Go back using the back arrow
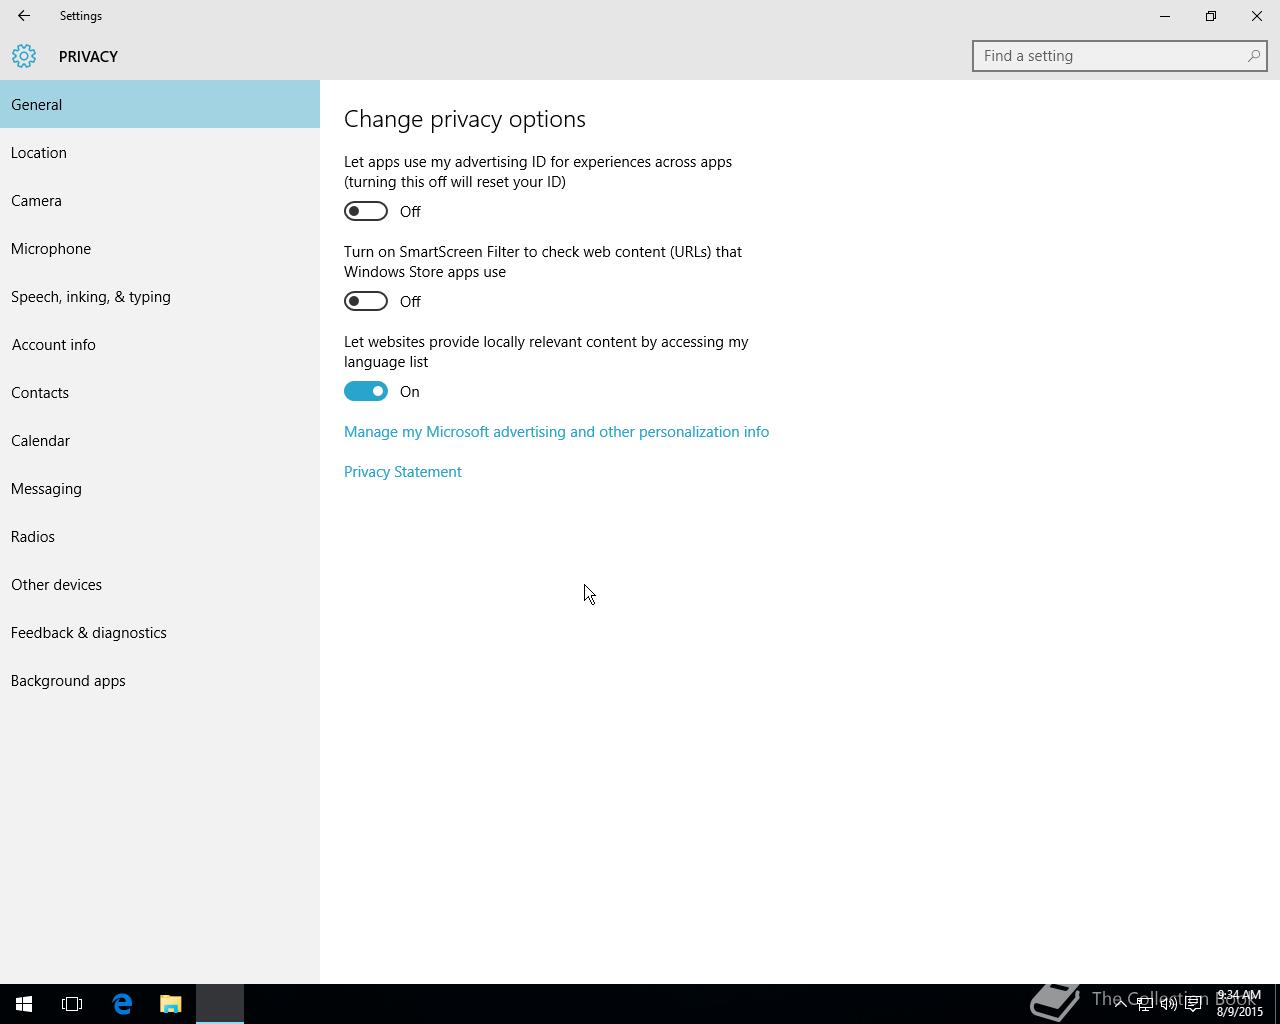 click(24, 16)
